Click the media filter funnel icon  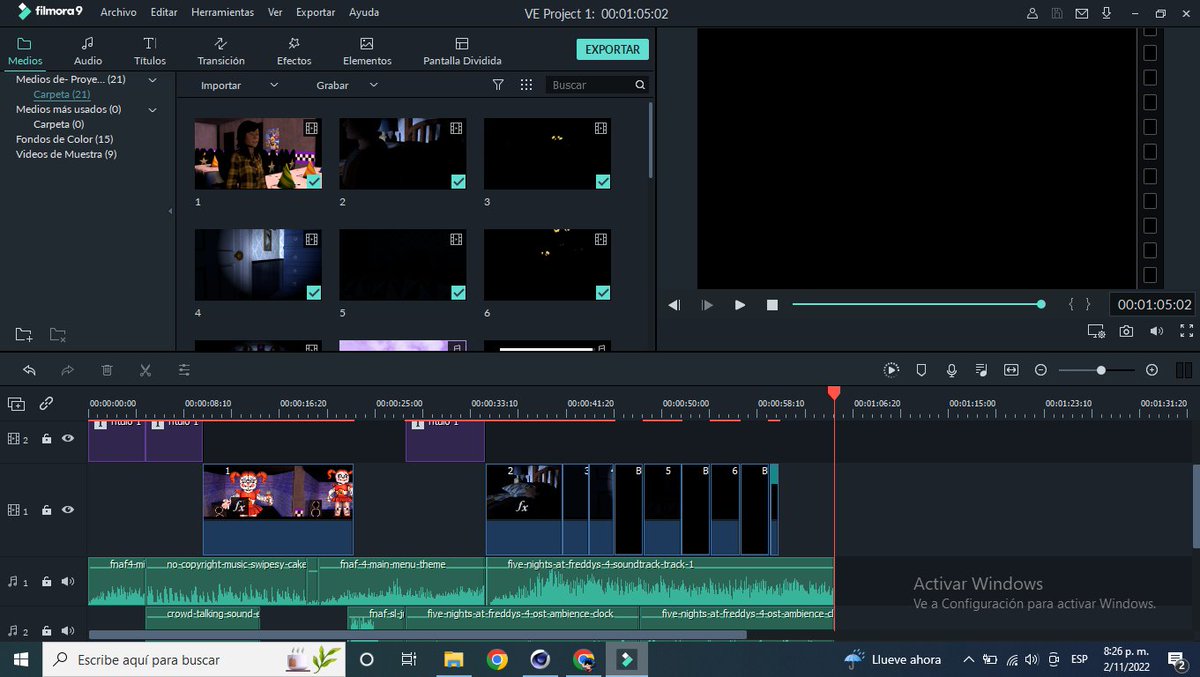click(x=498, y=85)
